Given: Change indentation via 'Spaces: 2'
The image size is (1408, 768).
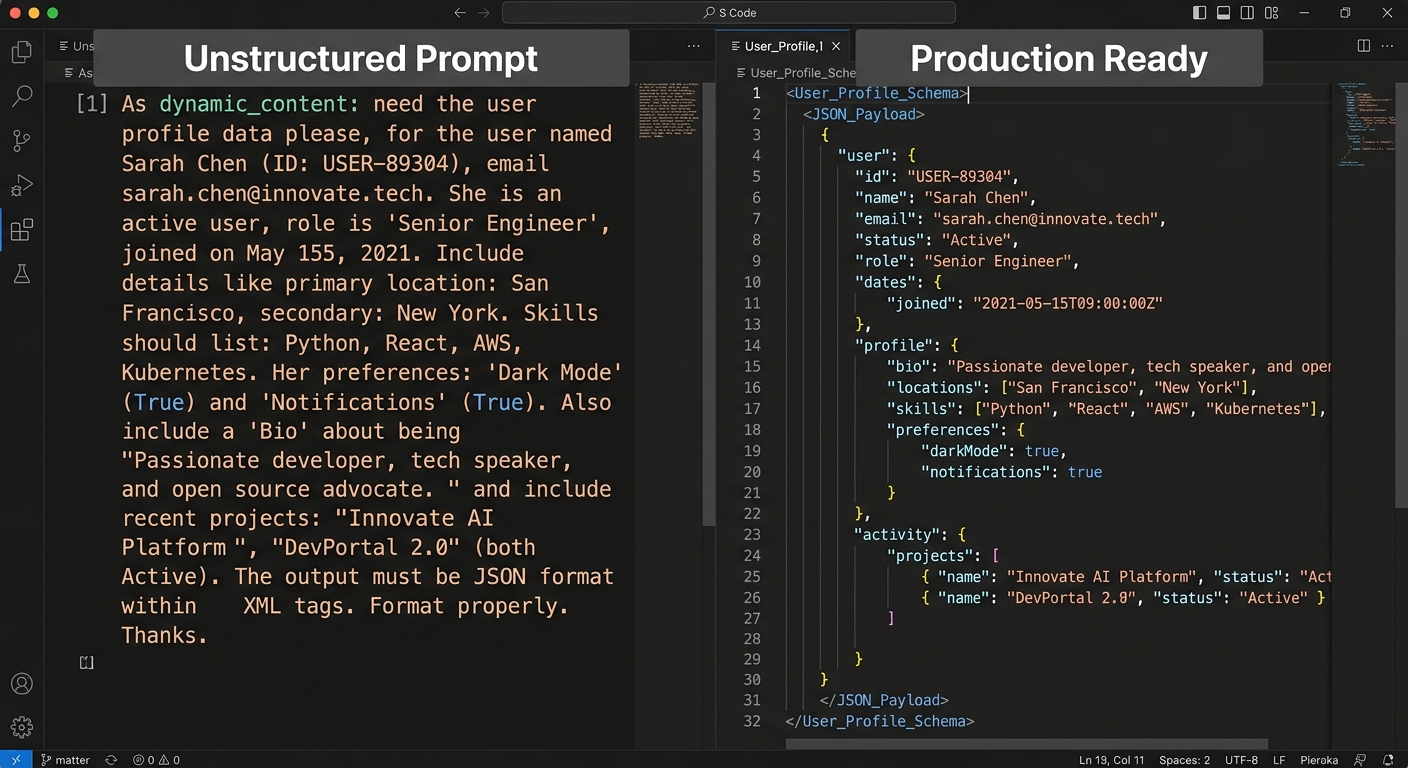Looking at the screenshot, I should click(1184, 760).
